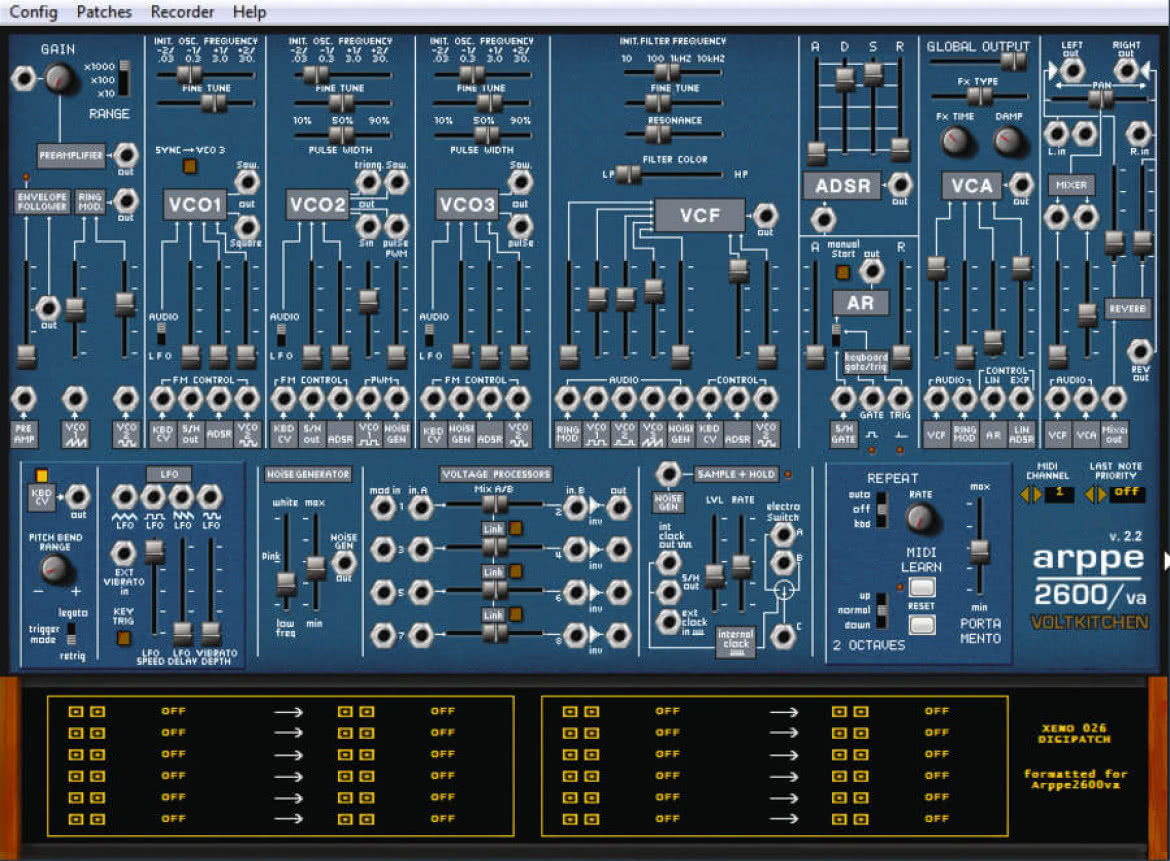Click the EXT VIBRATO in jack
Viewport: 1170px width, 861px height.
click(x=123, y=553)
